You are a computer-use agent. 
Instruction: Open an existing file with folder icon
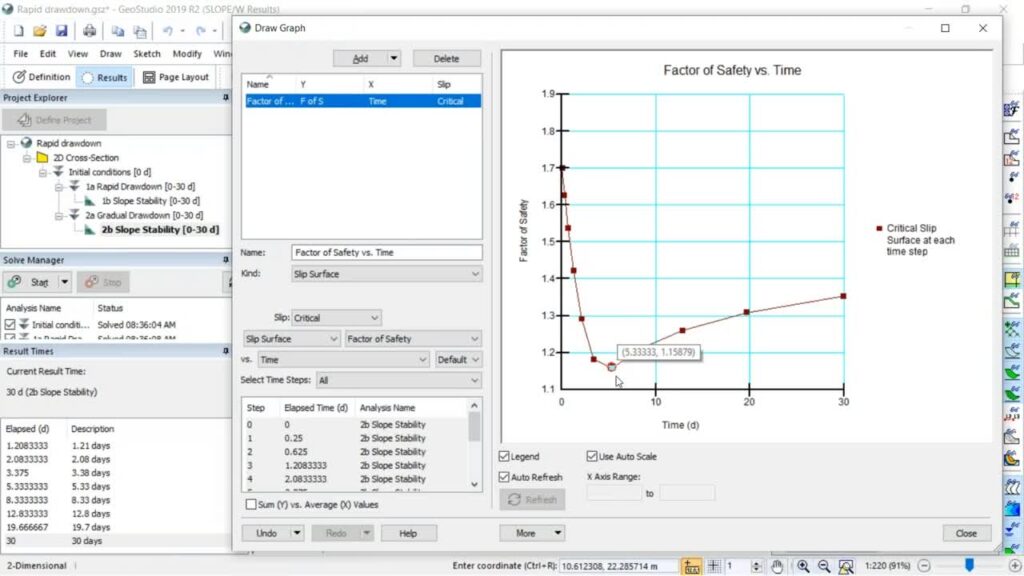(39, 31)
